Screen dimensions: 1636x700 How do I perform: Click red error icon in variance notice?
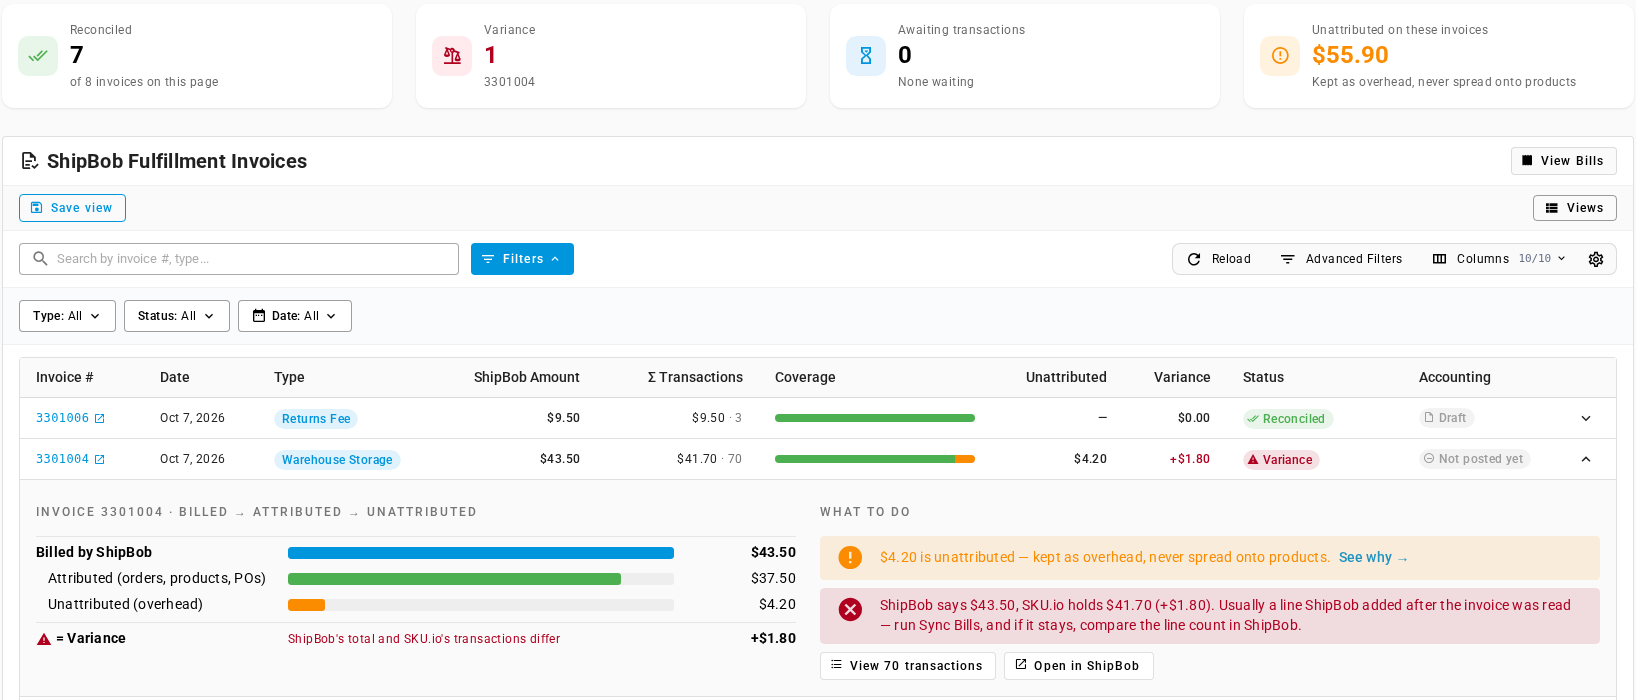pos(850,609)
